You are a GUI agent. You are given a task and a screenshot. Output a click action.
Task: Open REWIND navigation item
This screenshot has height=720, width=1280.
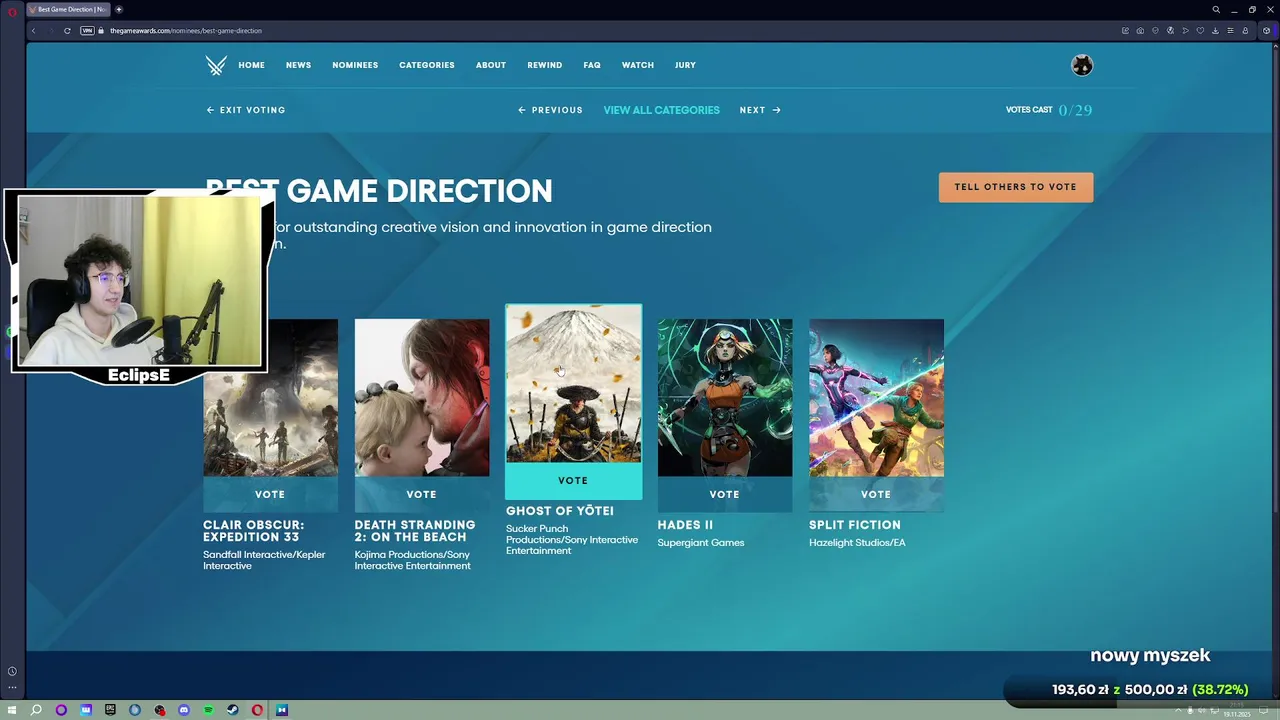point(545,65)
